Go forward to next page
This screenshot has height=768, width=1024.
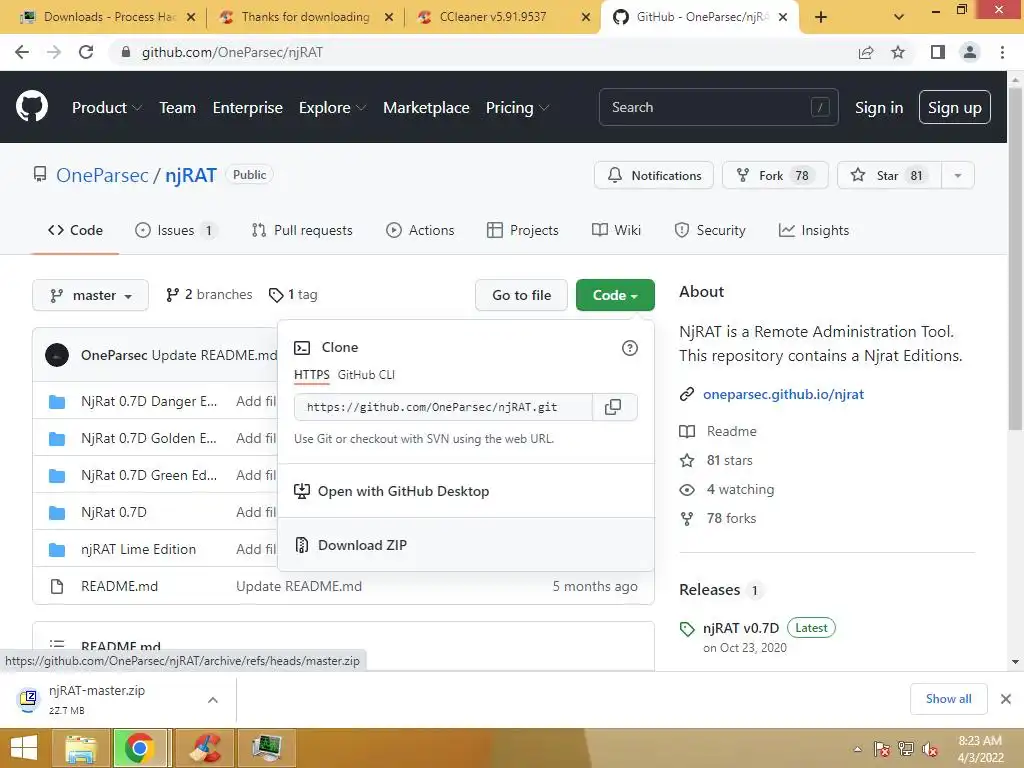pyautogui.click(x=54, y=52)
